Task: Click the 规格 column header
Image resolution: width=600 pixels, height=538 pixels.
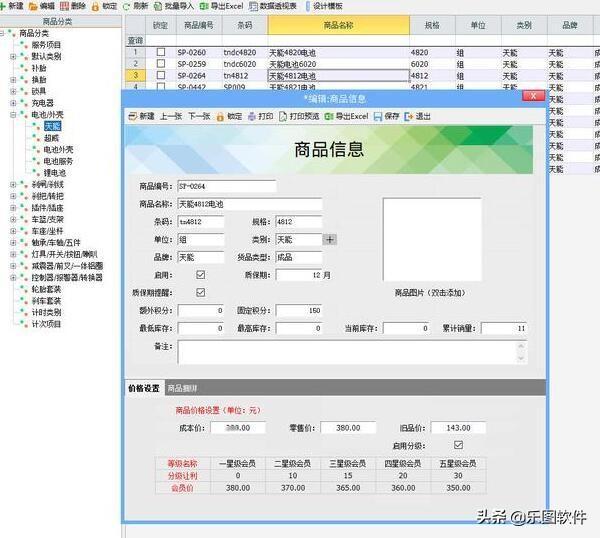Action: click(432, 25)
